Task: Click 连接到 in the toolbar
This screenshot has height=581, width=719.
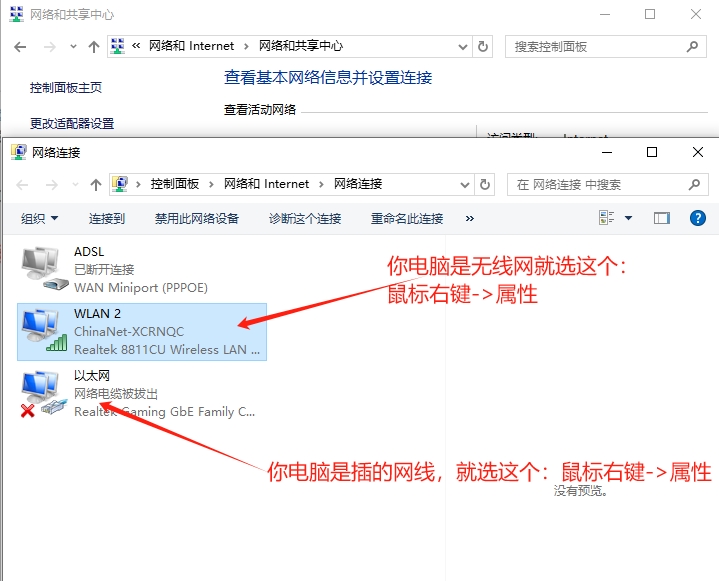Action: tap(107, 218)
